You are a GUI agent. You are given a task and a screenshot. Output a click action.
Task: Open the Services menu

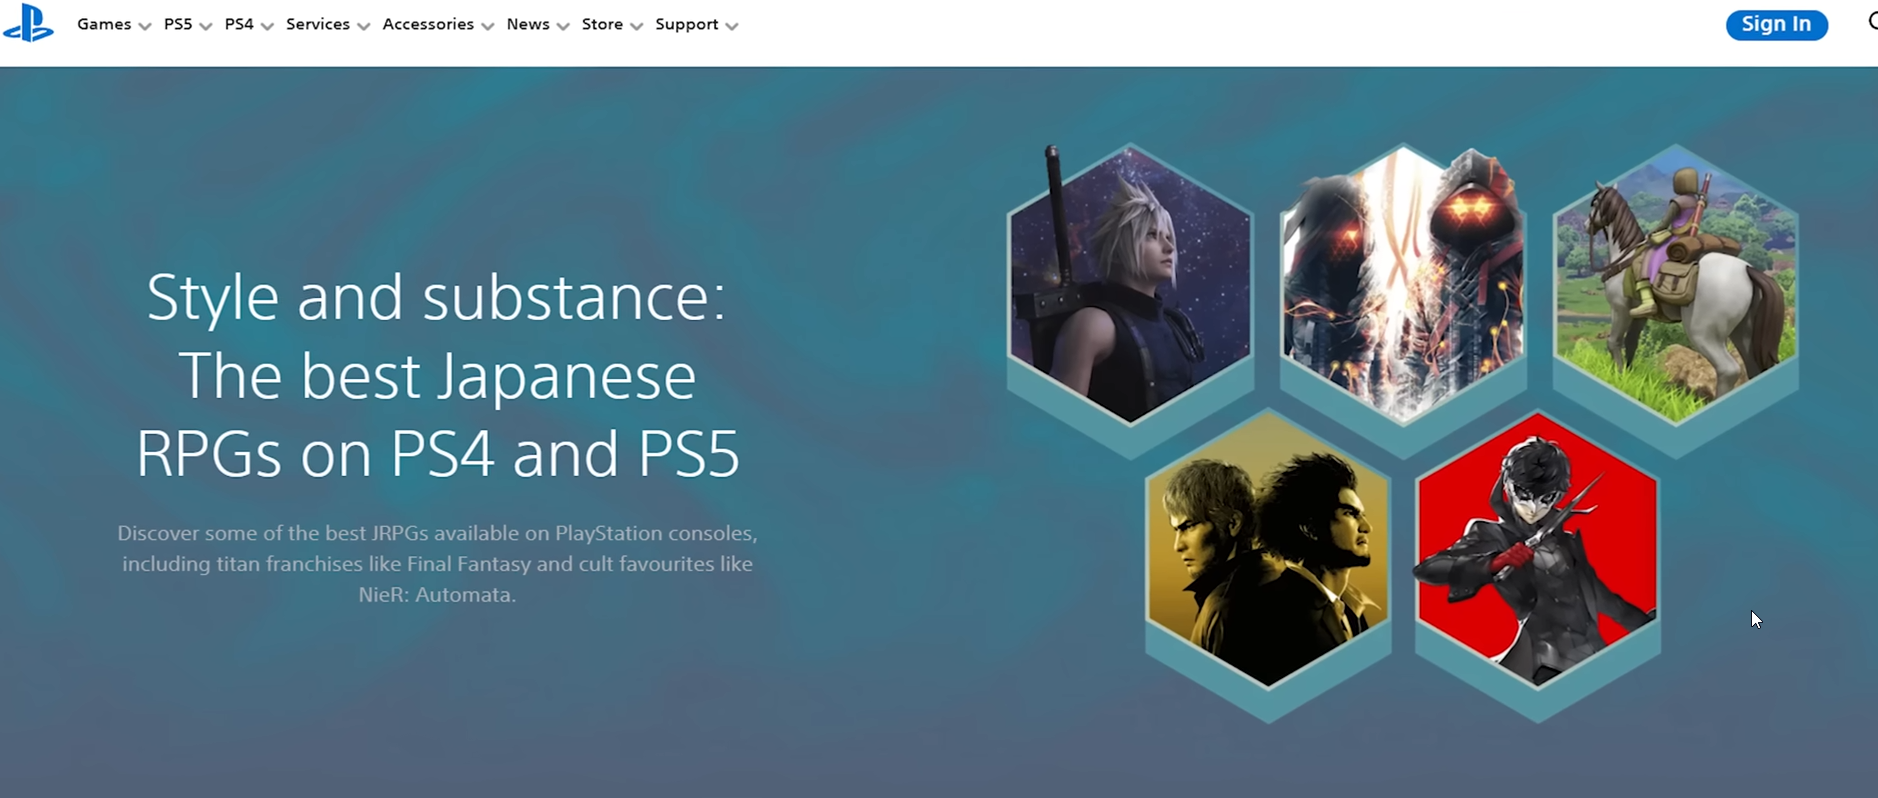pos(318,24)
